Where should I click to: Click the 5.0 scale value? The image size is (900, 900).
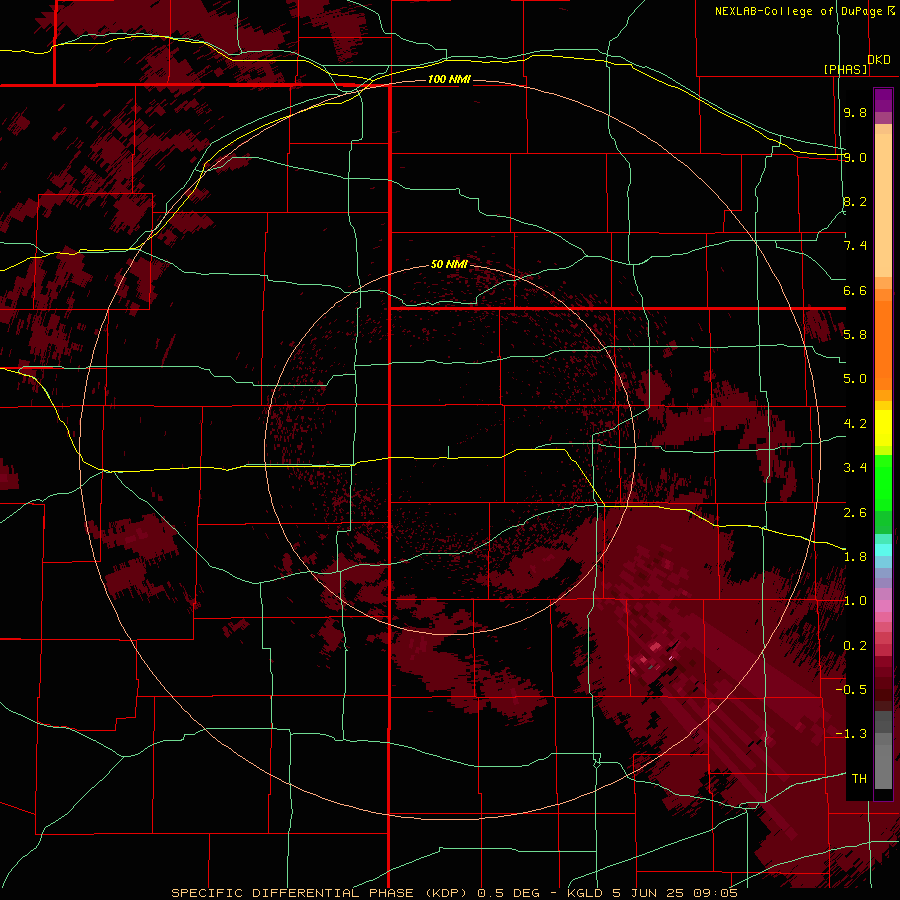pyautogui.click(x=855, y=379)
